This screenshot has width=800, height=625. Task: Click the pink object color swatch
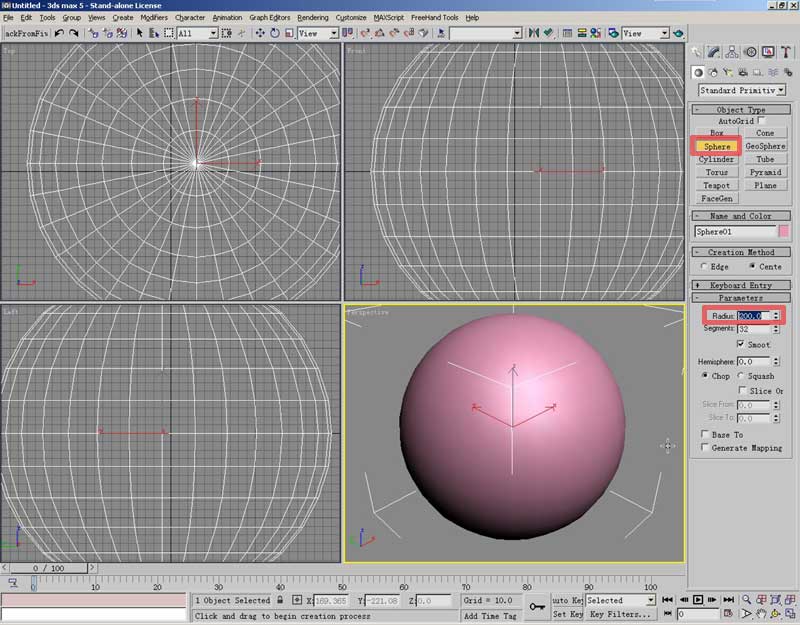pos(783,231)
